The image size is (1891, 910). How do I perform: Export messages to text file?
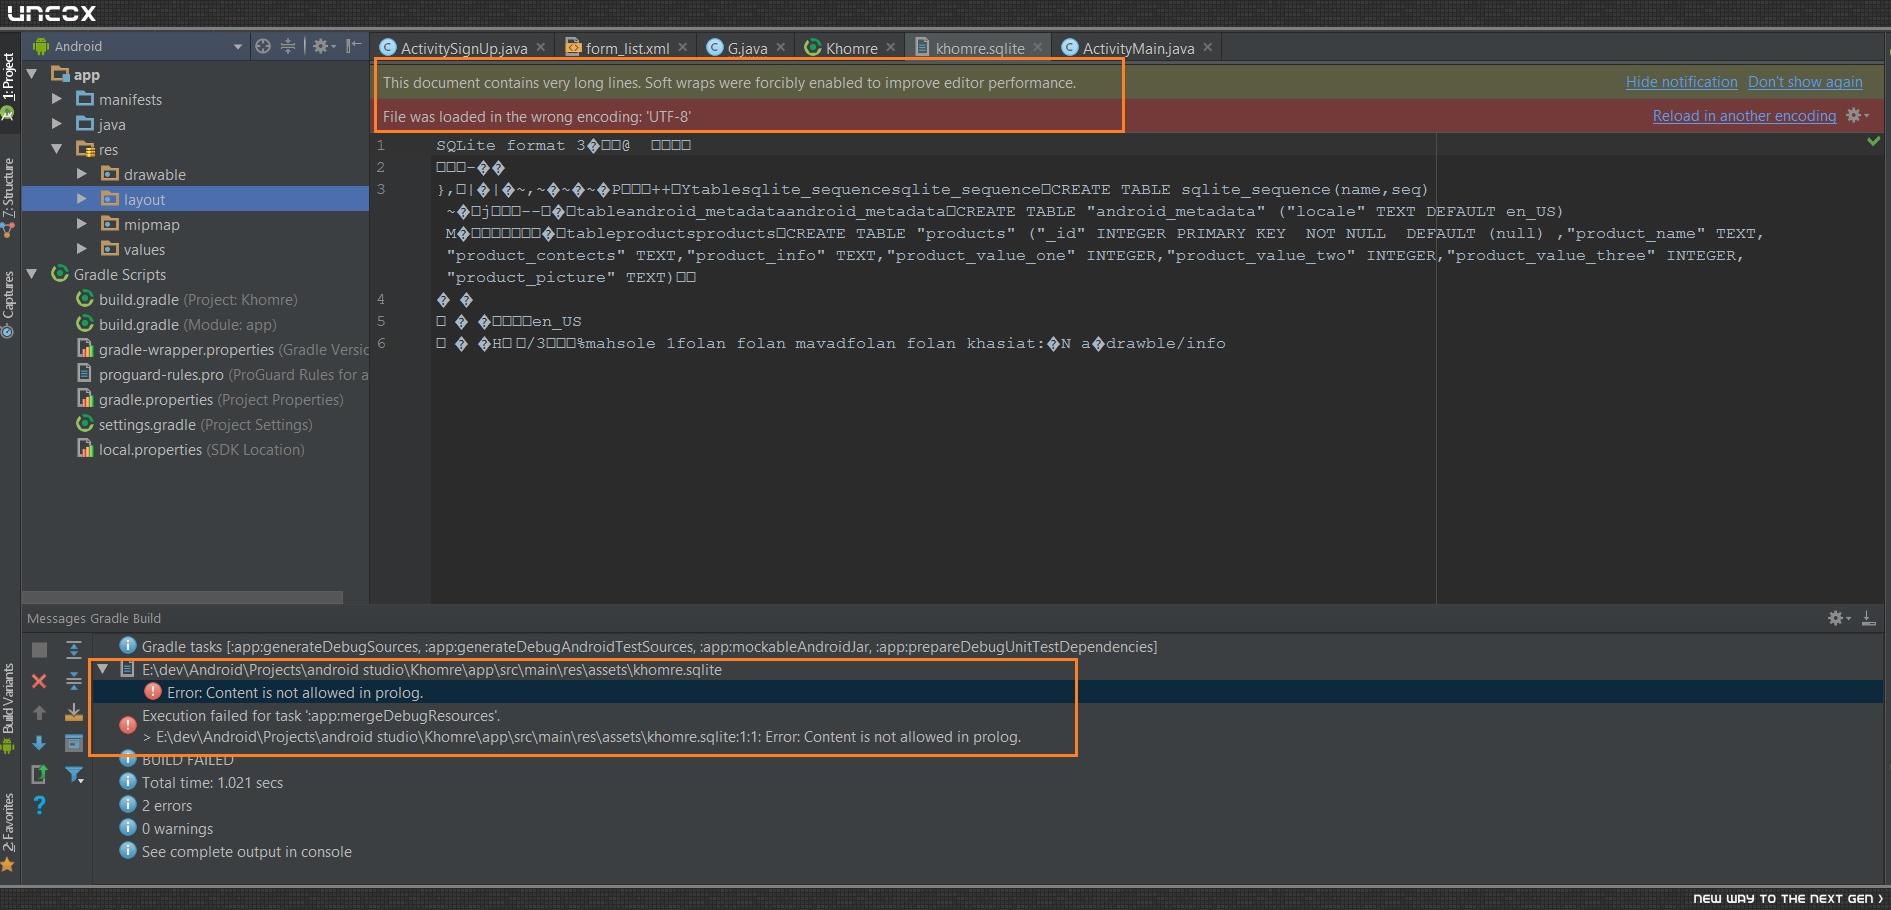(x=39, y=774)
